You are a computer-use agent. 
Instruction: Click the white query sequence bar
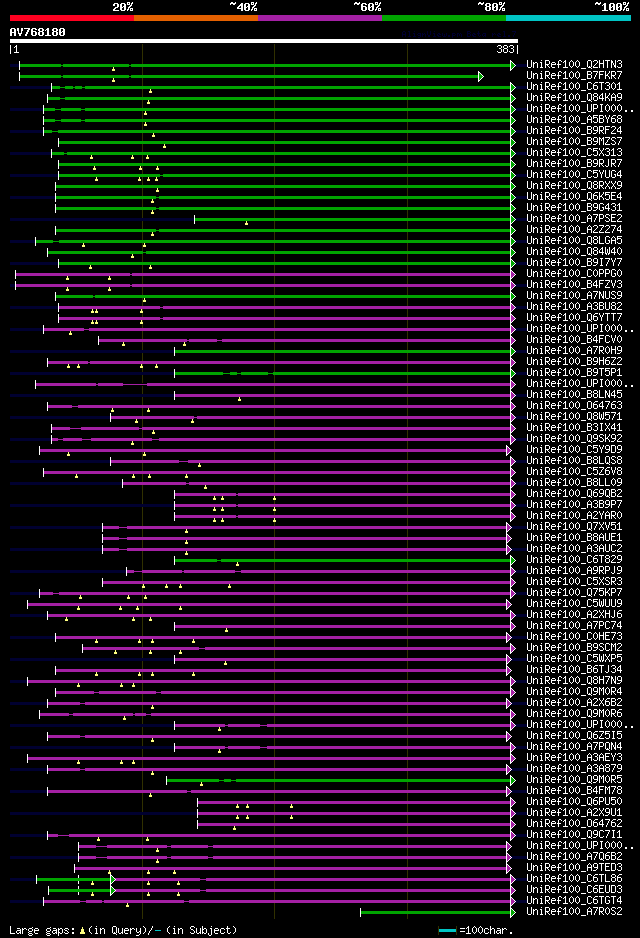coord(264,41)
